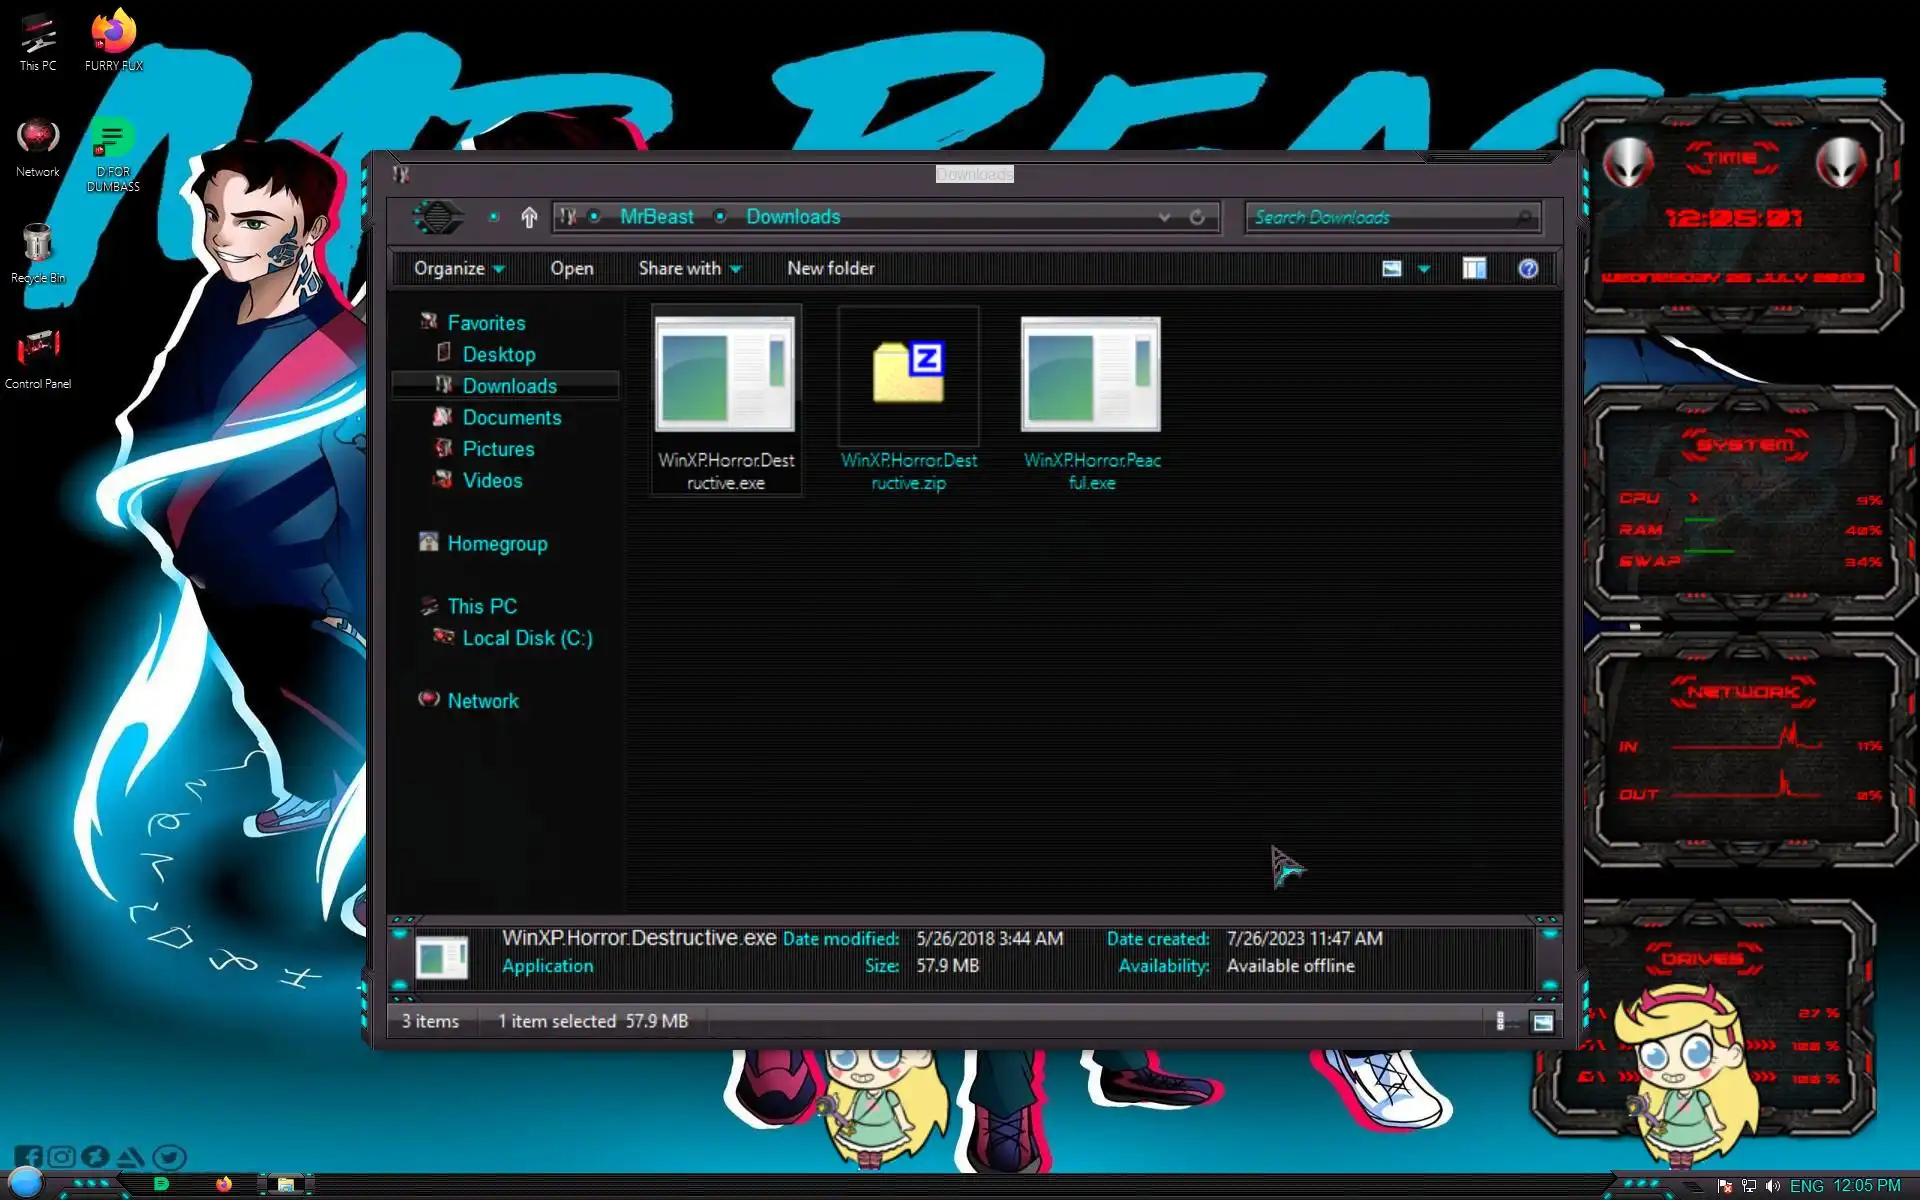
Task: Click the Search Downloads field
Action: pos(1385,217)
